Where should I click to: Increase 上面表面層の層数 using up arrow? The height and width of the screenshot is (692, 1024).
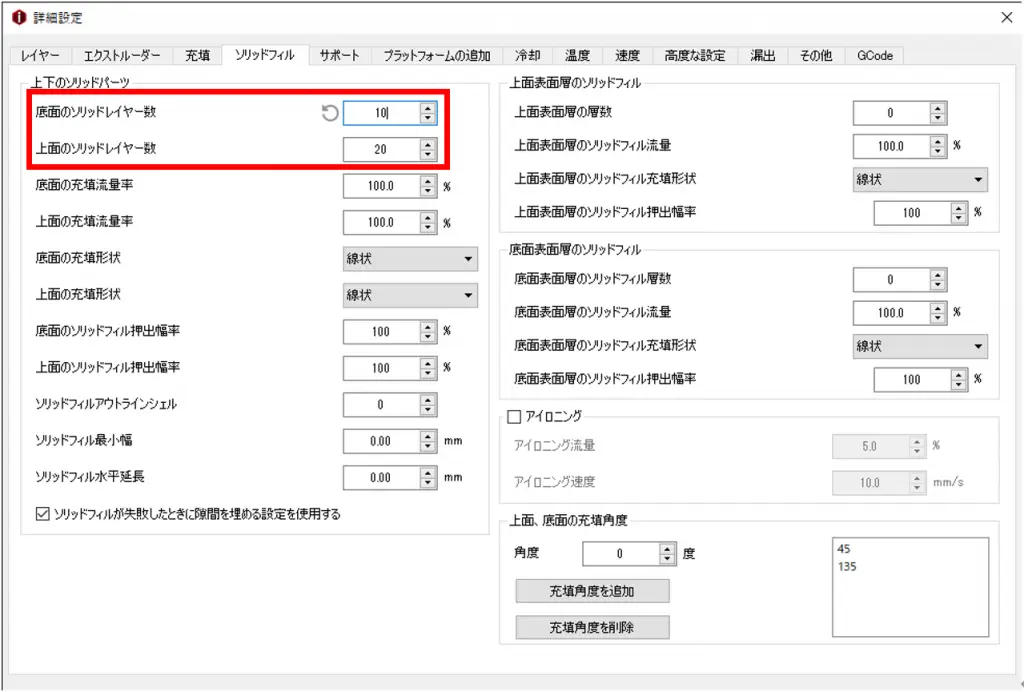coord(937,108)
